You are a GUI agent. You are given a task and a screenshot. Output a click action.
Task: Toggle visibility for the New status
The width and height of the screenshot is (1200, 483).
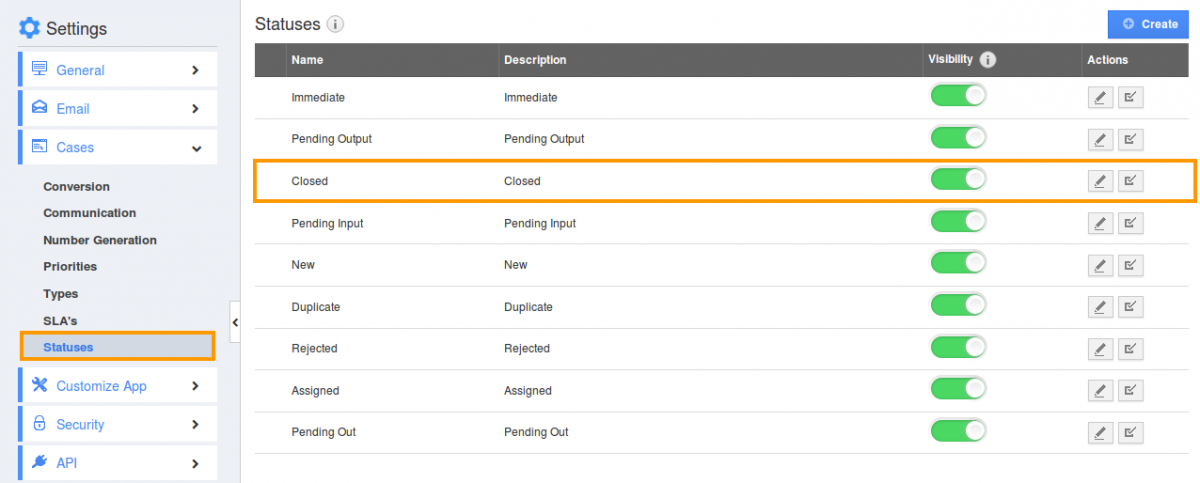click(958, 264)
